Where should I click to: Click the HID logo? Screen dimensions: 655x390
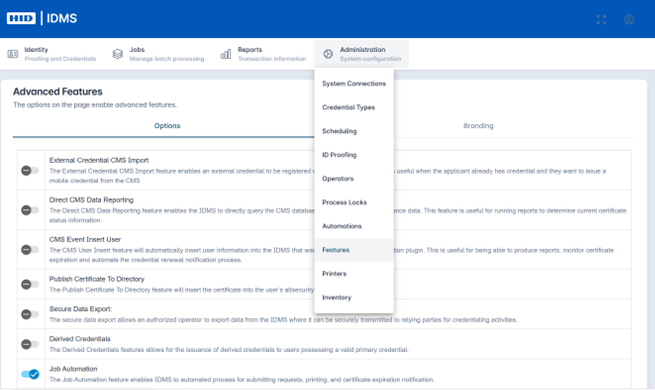point(21,18)
